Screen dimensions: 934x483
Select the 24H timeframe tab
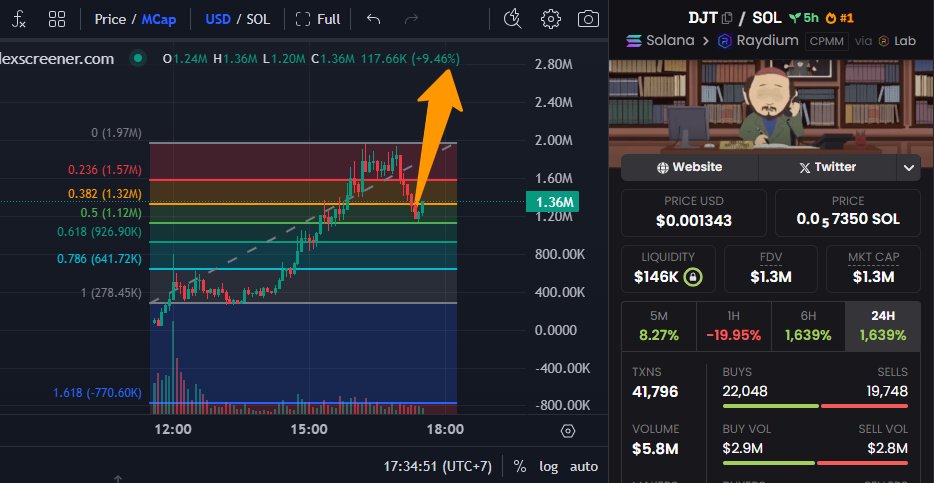pyautogui.click(x=883, y=326)
